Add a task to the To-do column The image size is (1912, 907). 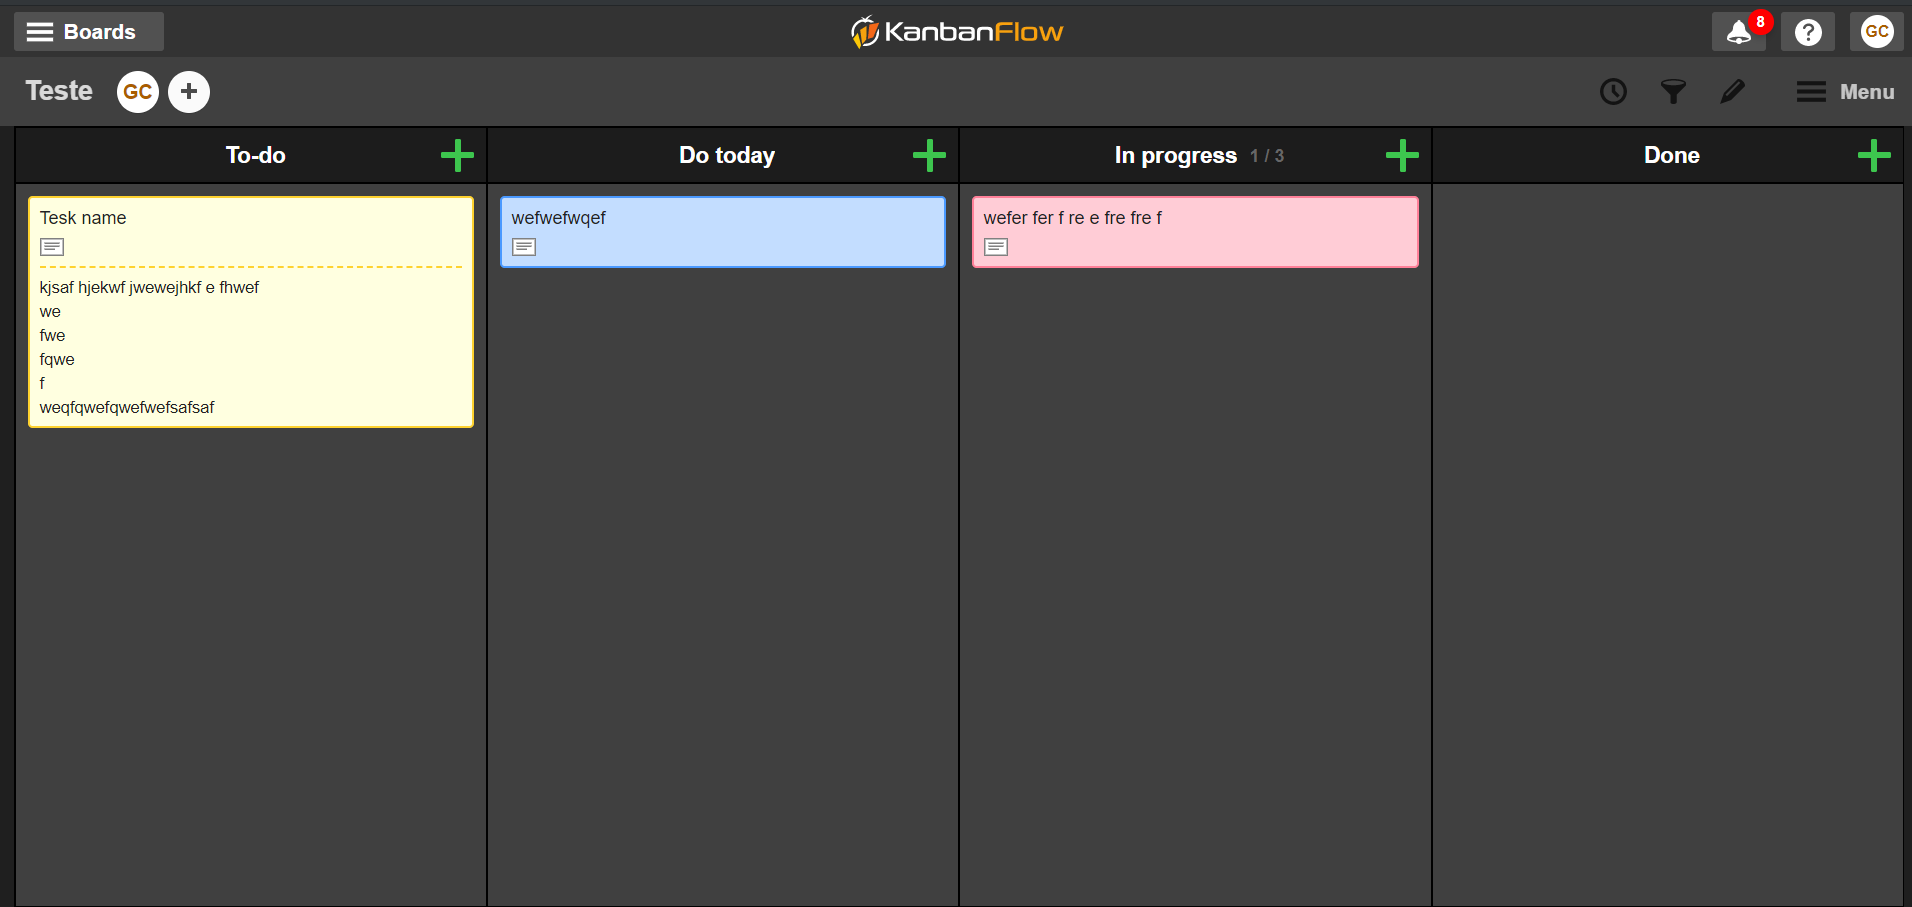pyautogui.click(x=457, y=155)
